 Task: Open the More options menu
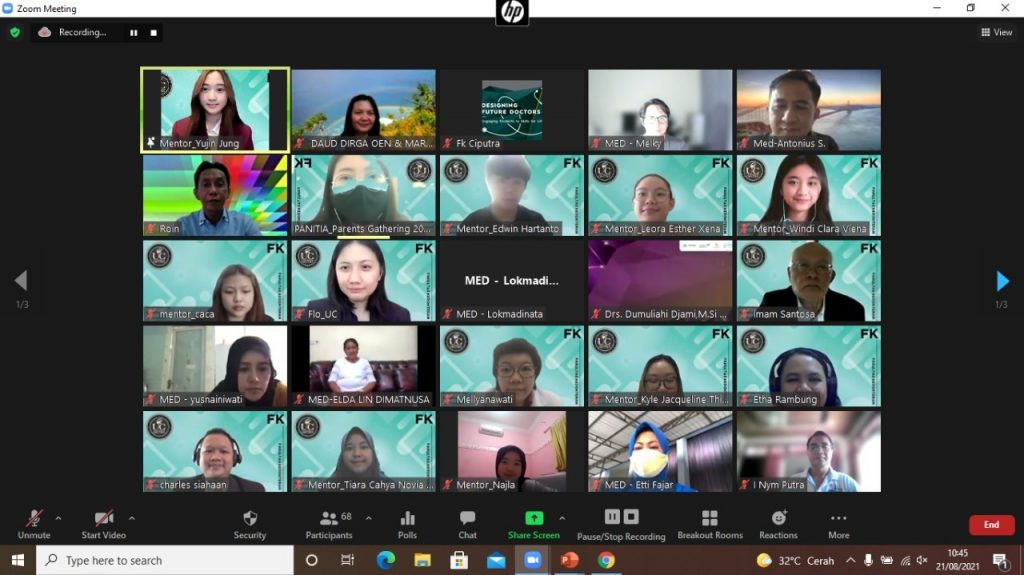pyautogui.click(x=838, y=523)
